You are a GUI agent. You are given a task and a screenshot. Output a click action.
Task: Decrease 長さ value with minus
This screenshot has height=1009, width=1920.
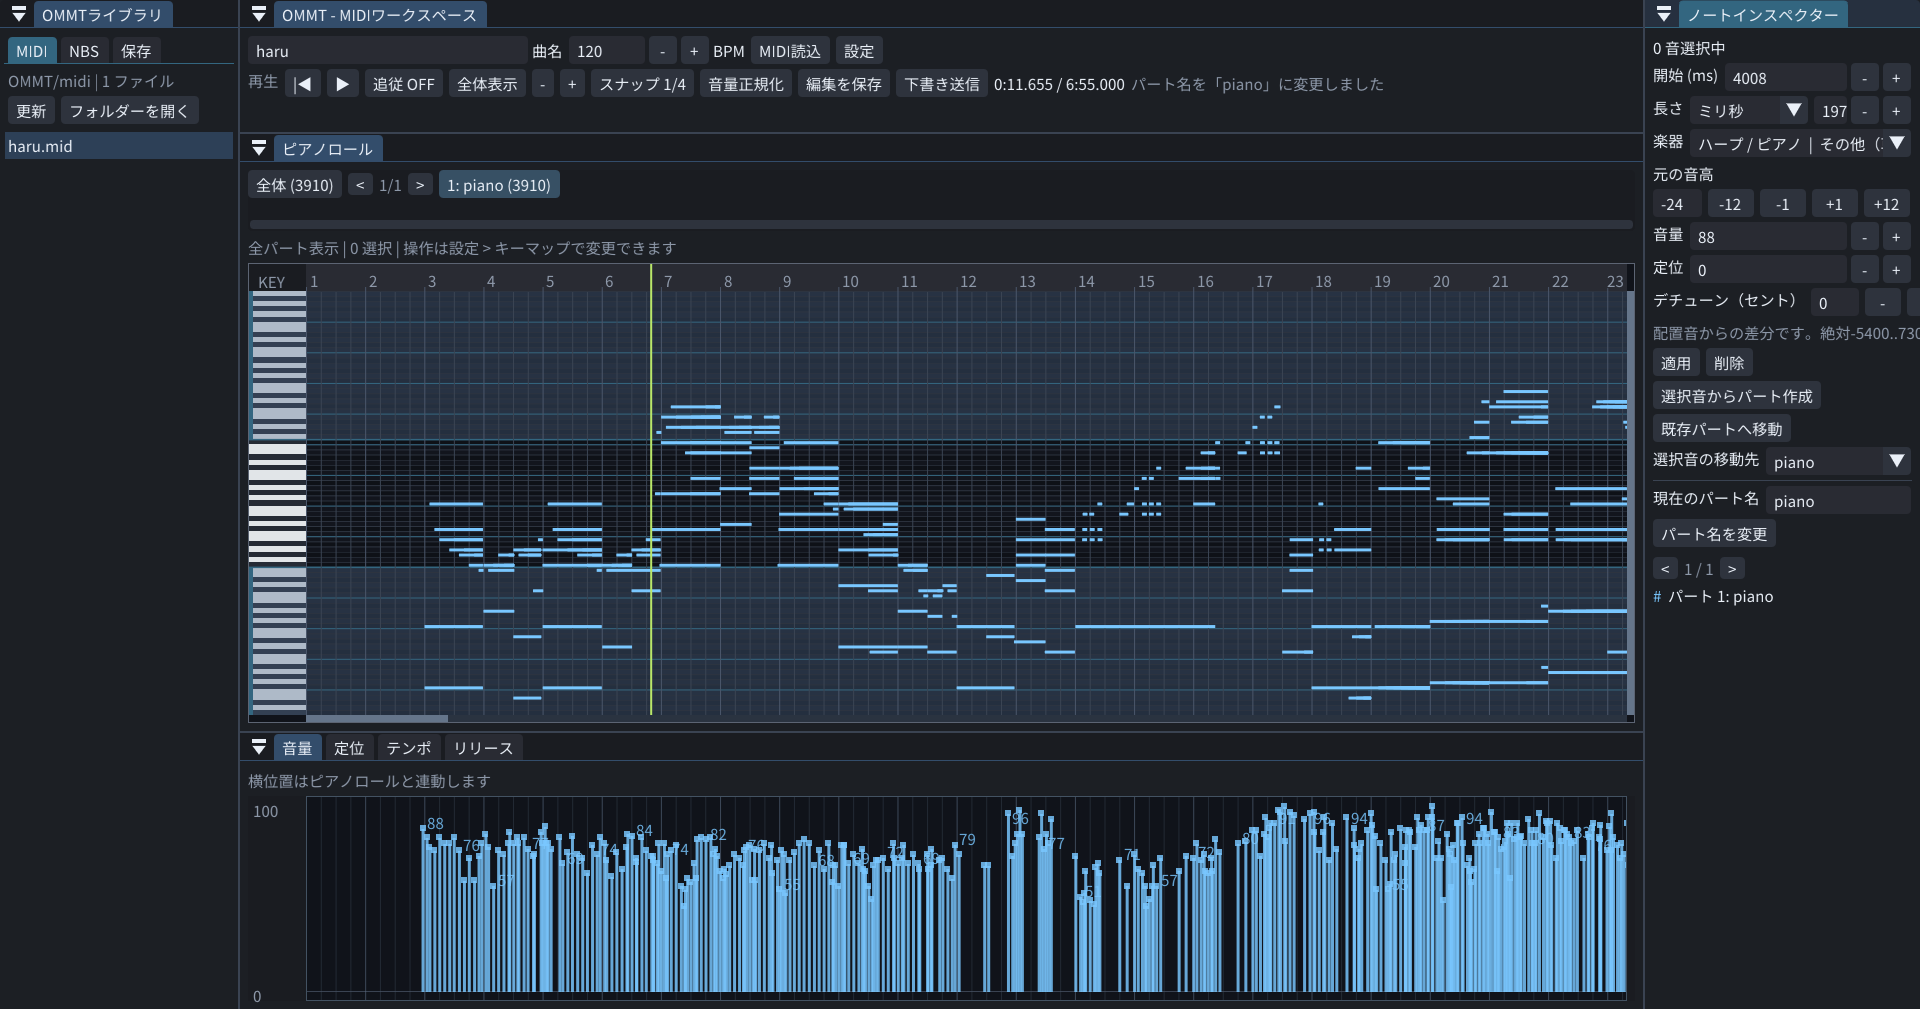click(x=1864, y=111)
